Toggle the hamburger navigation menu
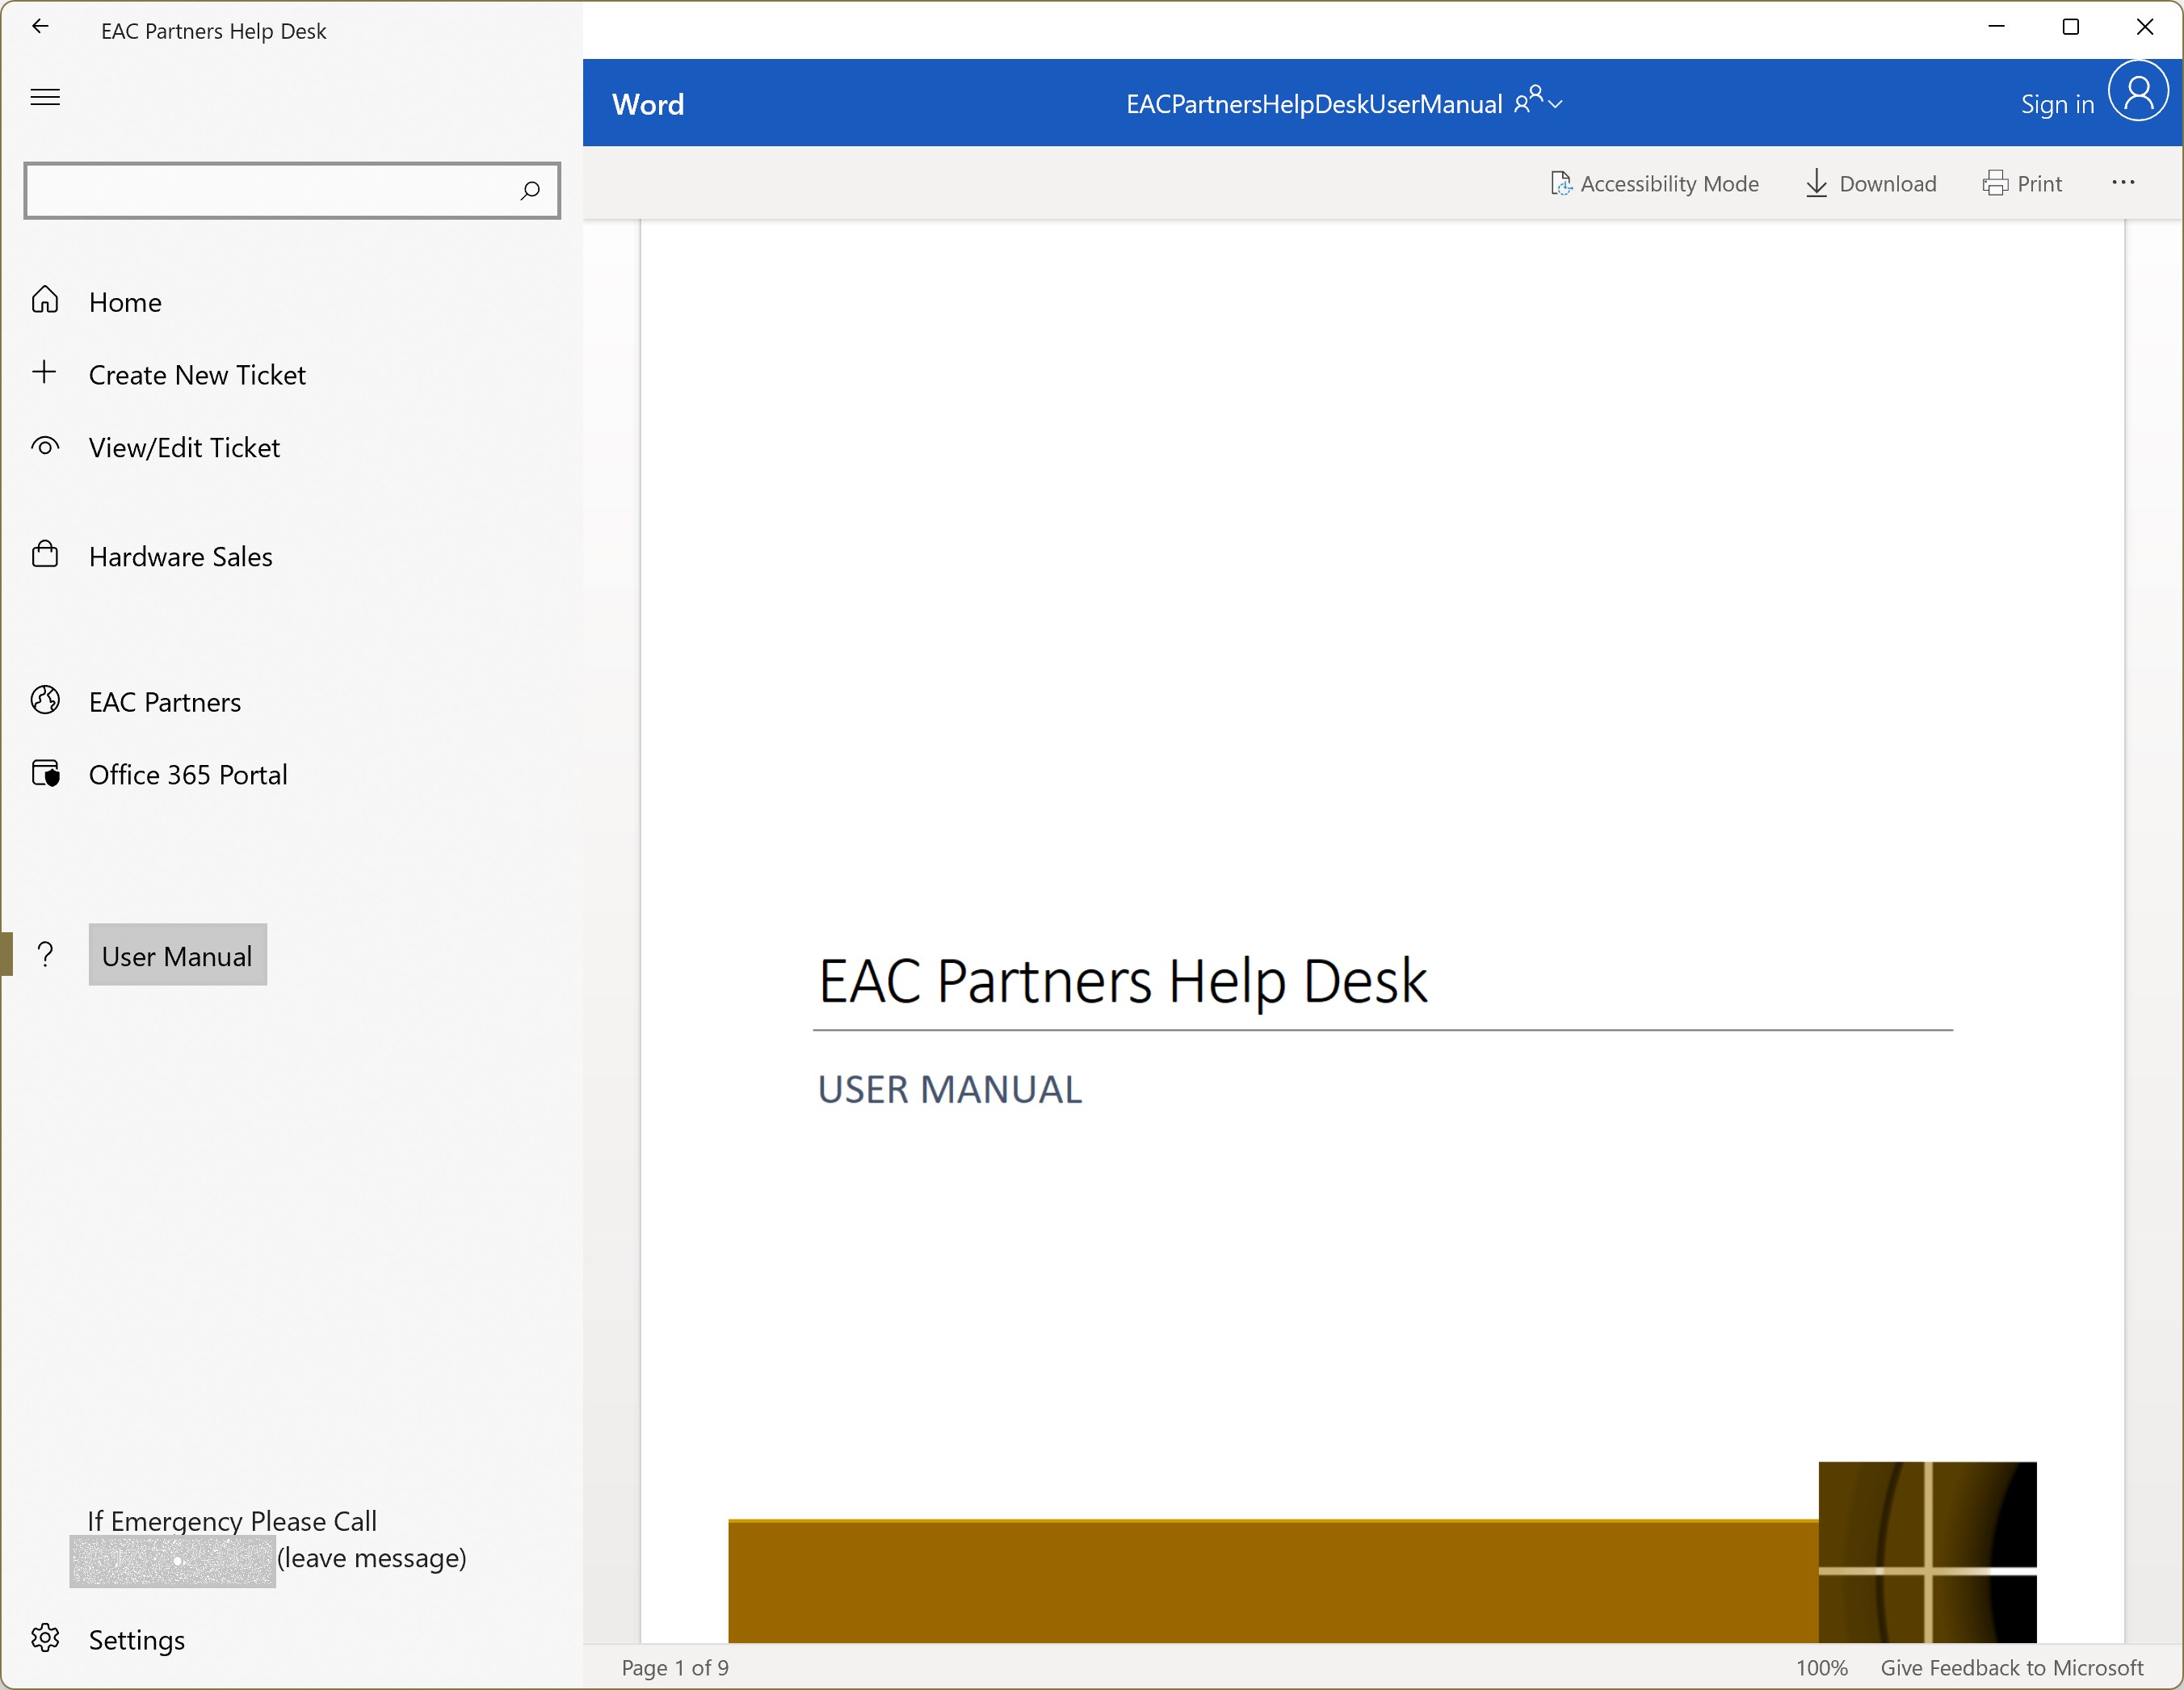2184x1690 pixels. point(45,97)
